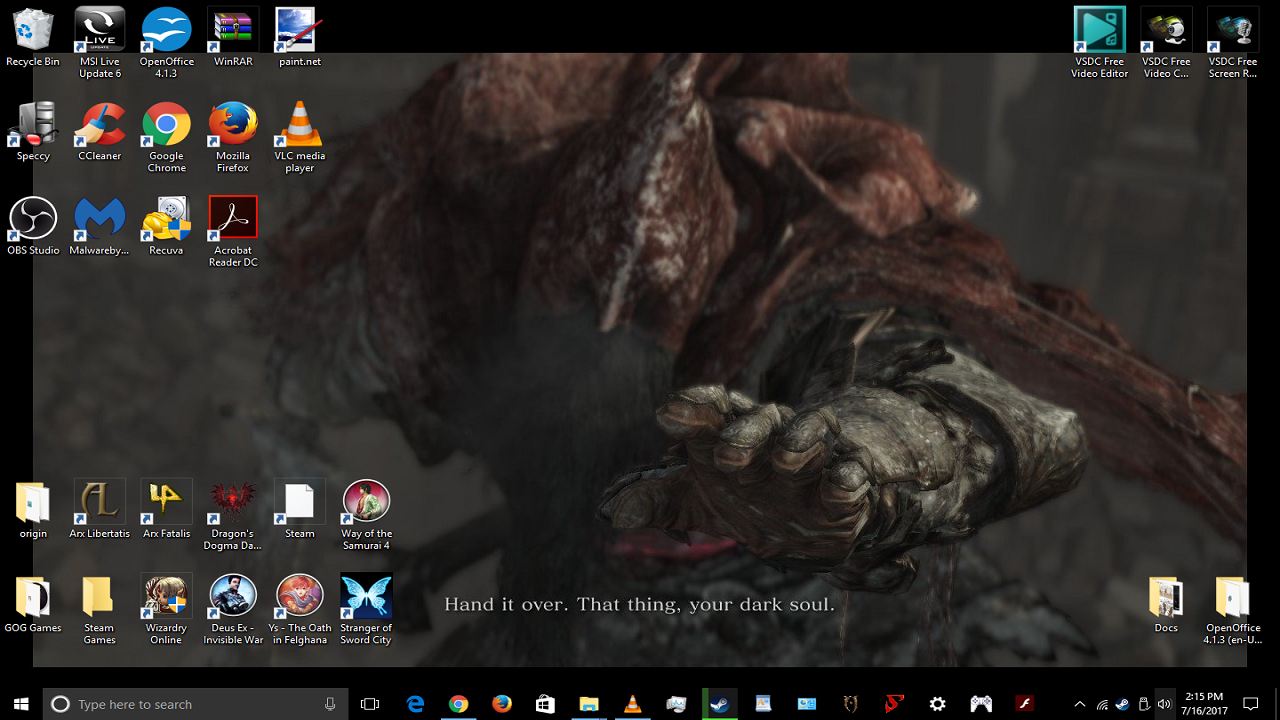The image size is (1280, 720).
Task: Open the Action Center notifications icon
Action: coord(1250,704)
